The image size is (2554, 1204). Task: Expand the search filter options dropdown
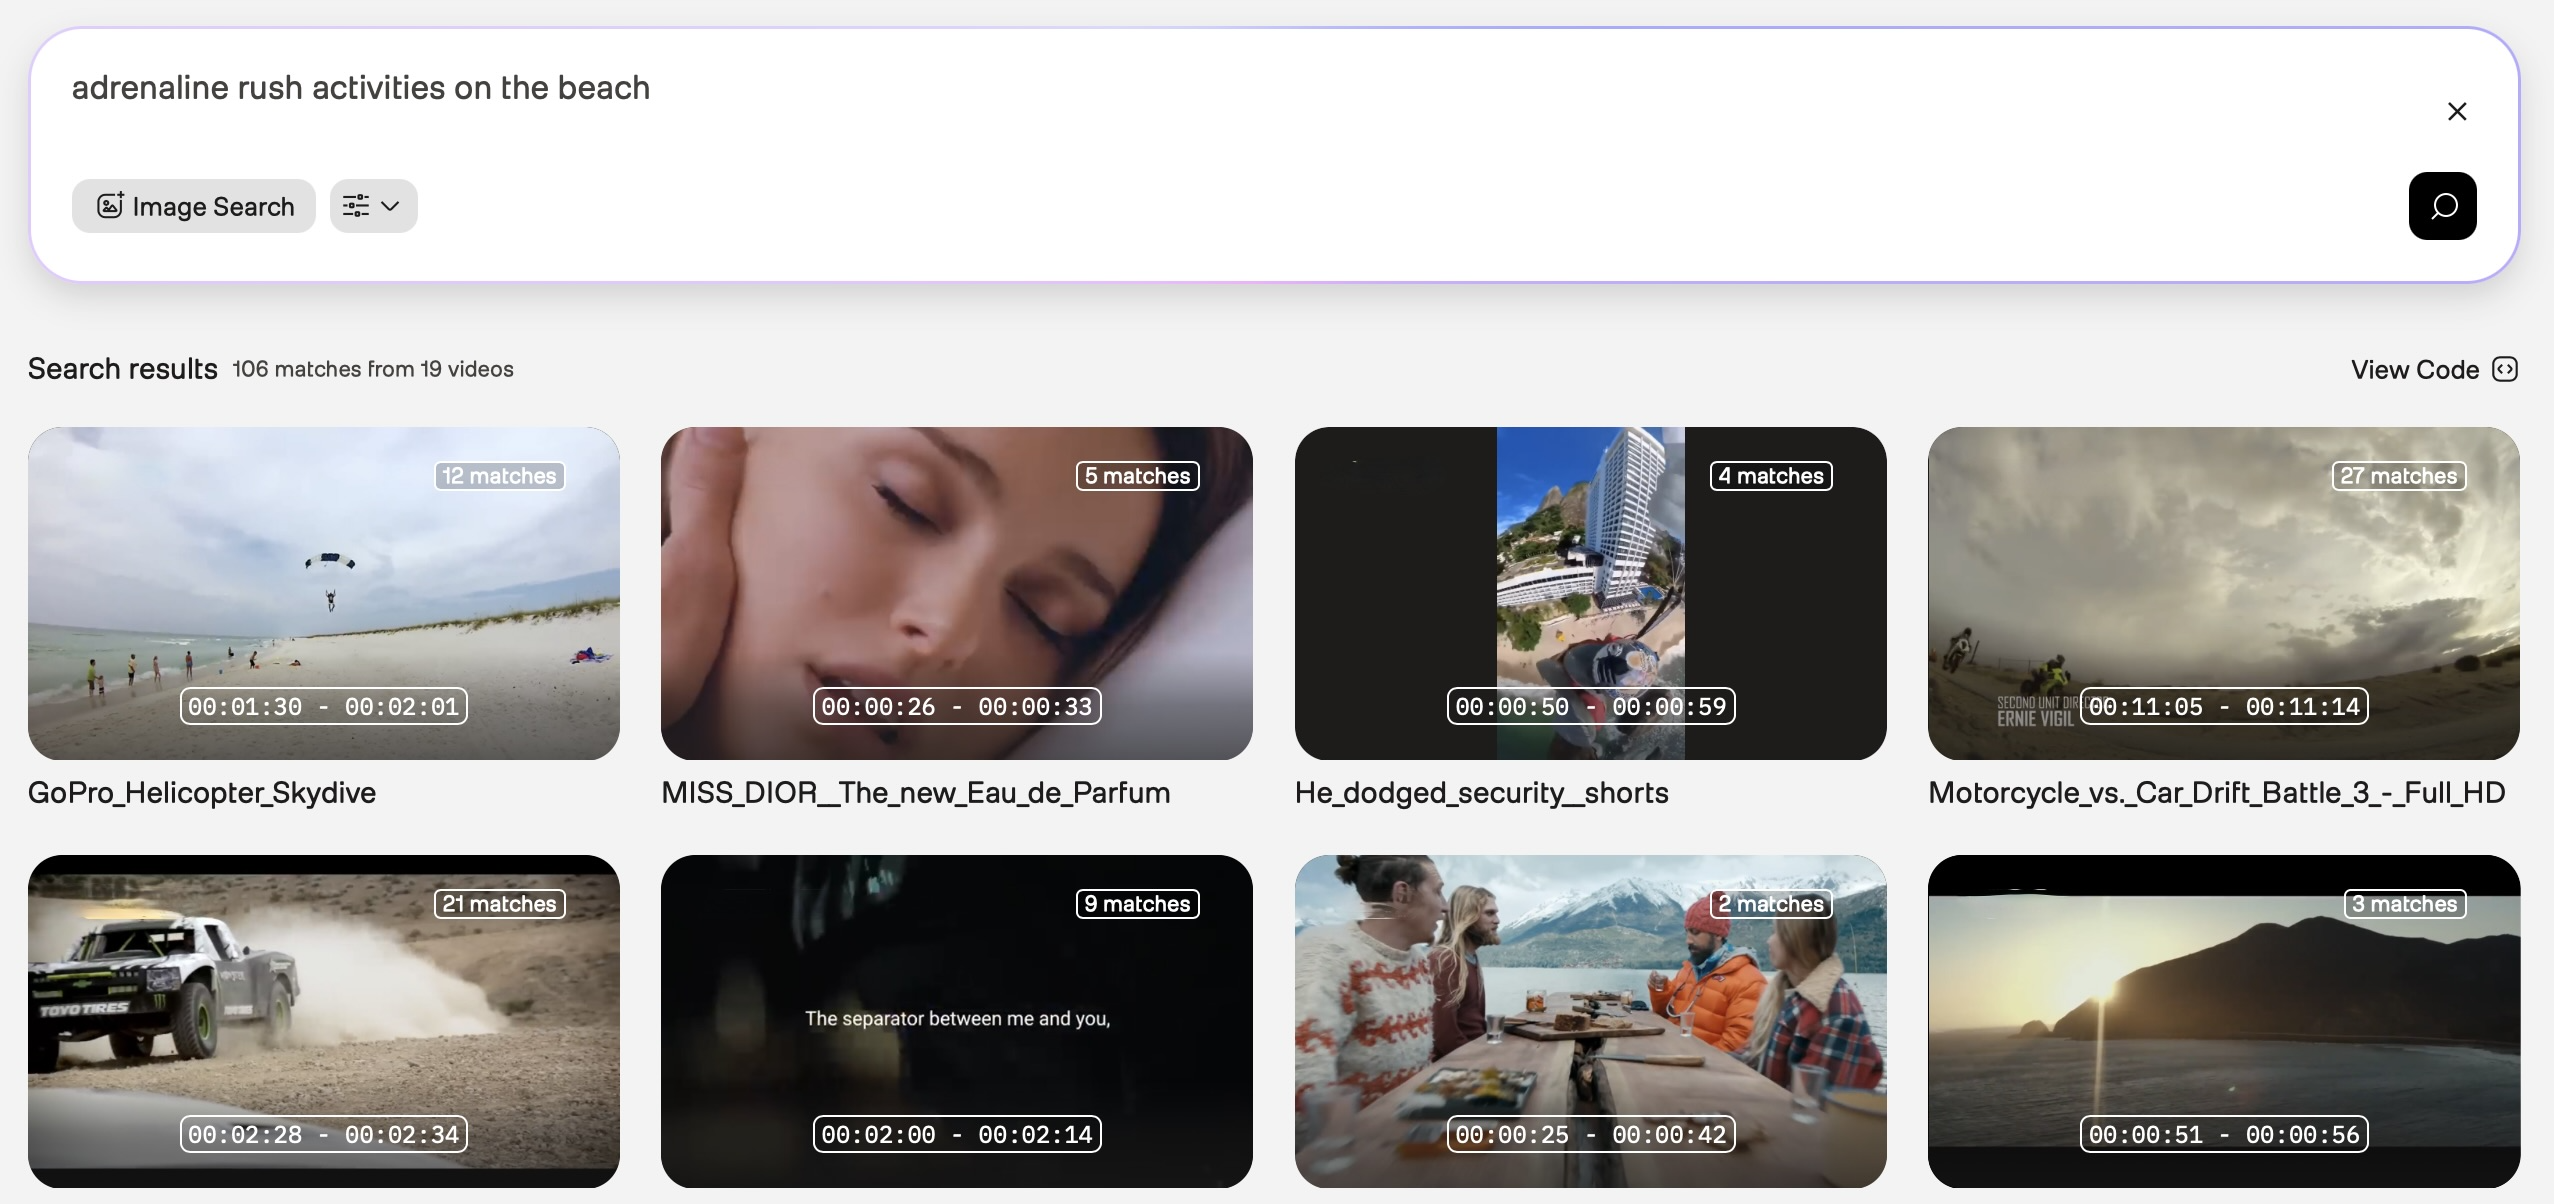coord(373,206)
